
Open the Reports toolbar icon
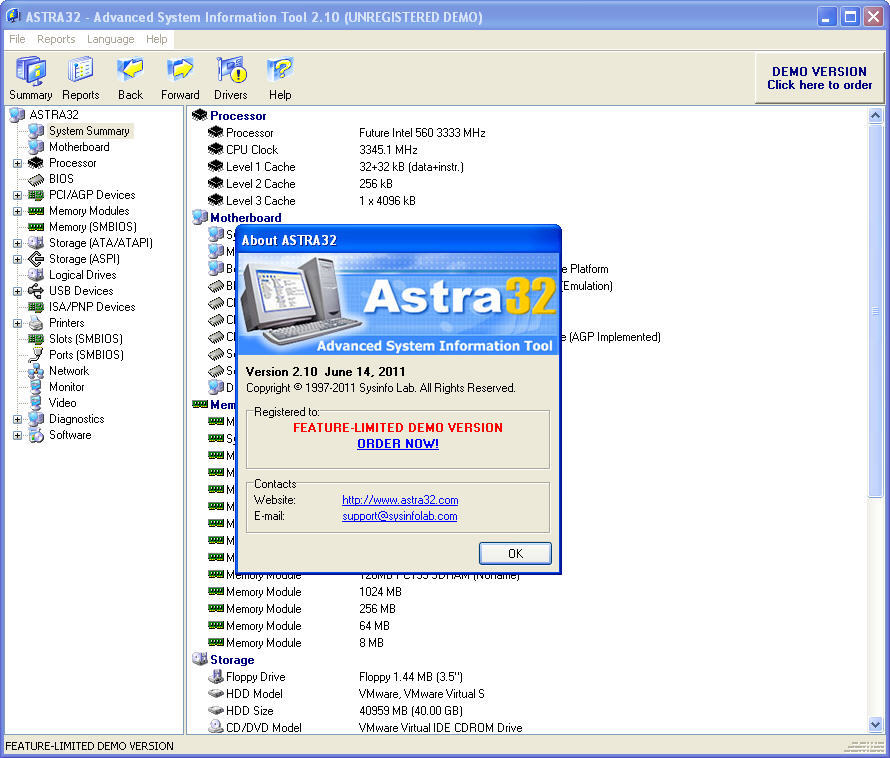pos(81,78)
